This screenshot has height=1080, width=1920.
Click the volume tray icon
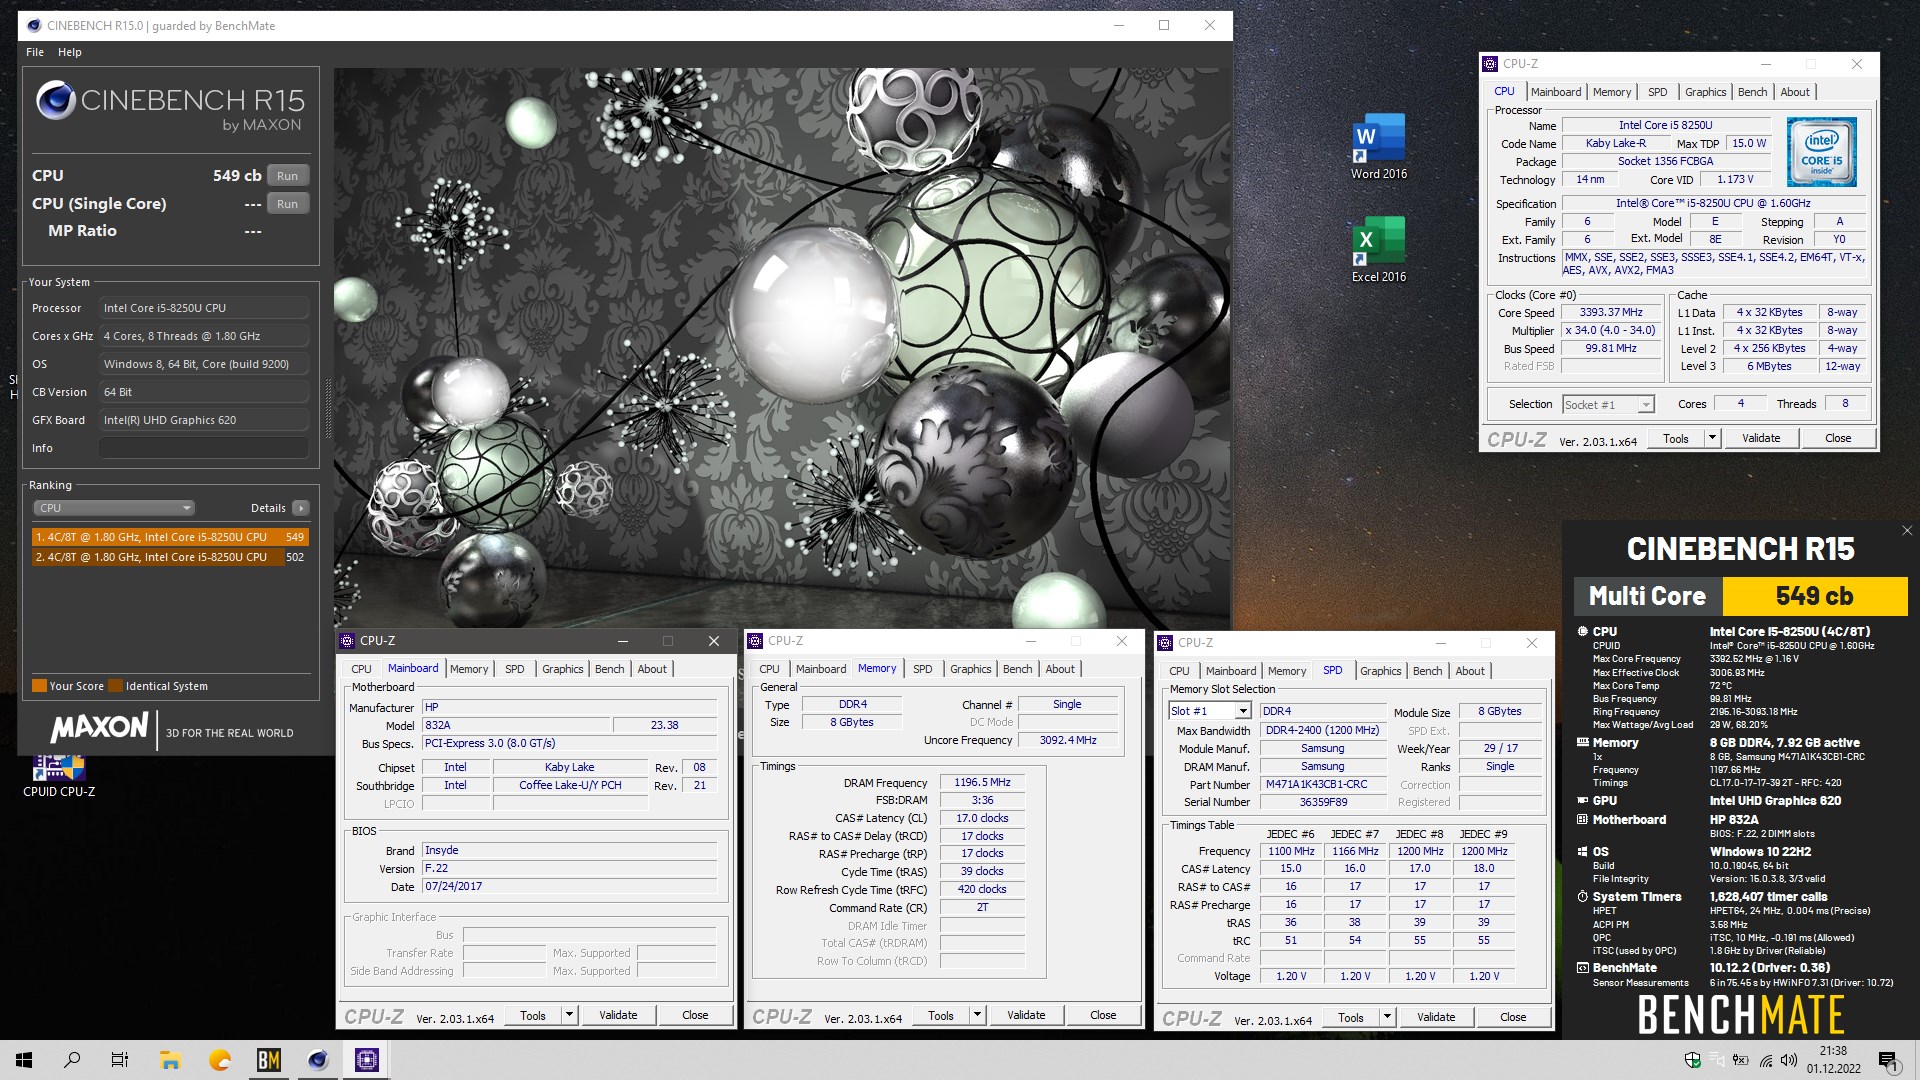click(1789, 1060)
